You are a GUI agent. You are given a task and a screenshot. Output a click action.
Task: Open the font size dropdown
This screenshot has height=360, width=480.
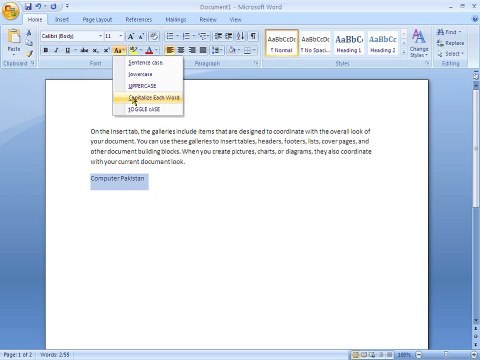[121, 36]
